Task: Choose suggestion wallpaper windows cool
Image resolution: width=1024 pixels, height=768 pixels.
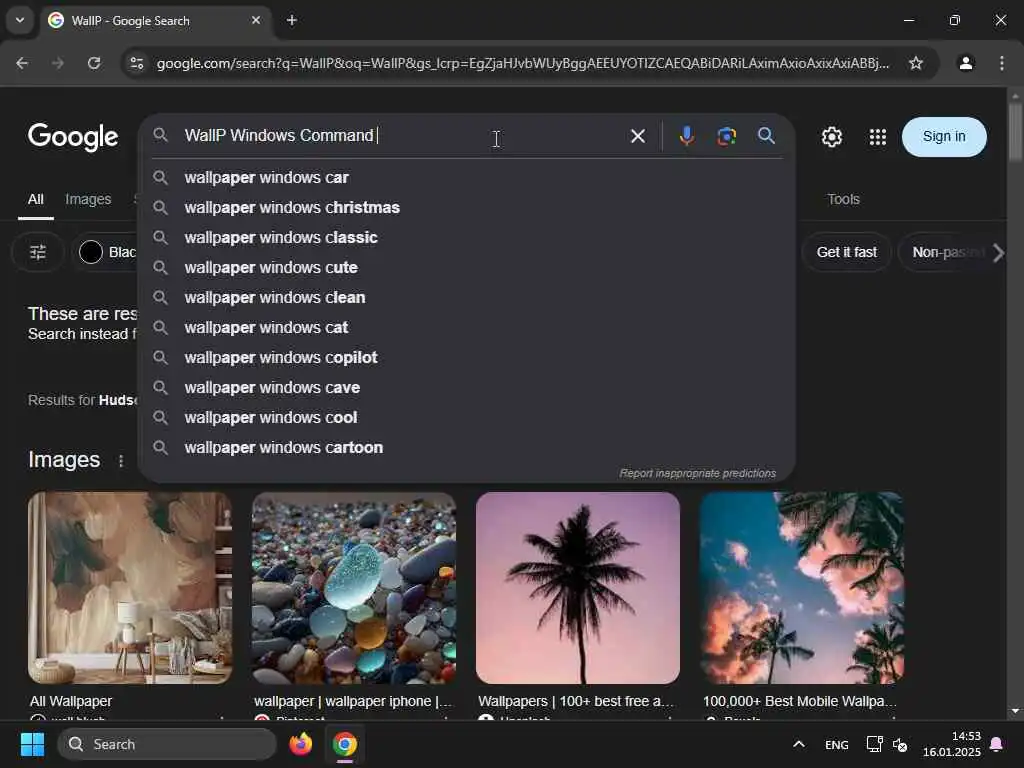Action: click(466, 418)
